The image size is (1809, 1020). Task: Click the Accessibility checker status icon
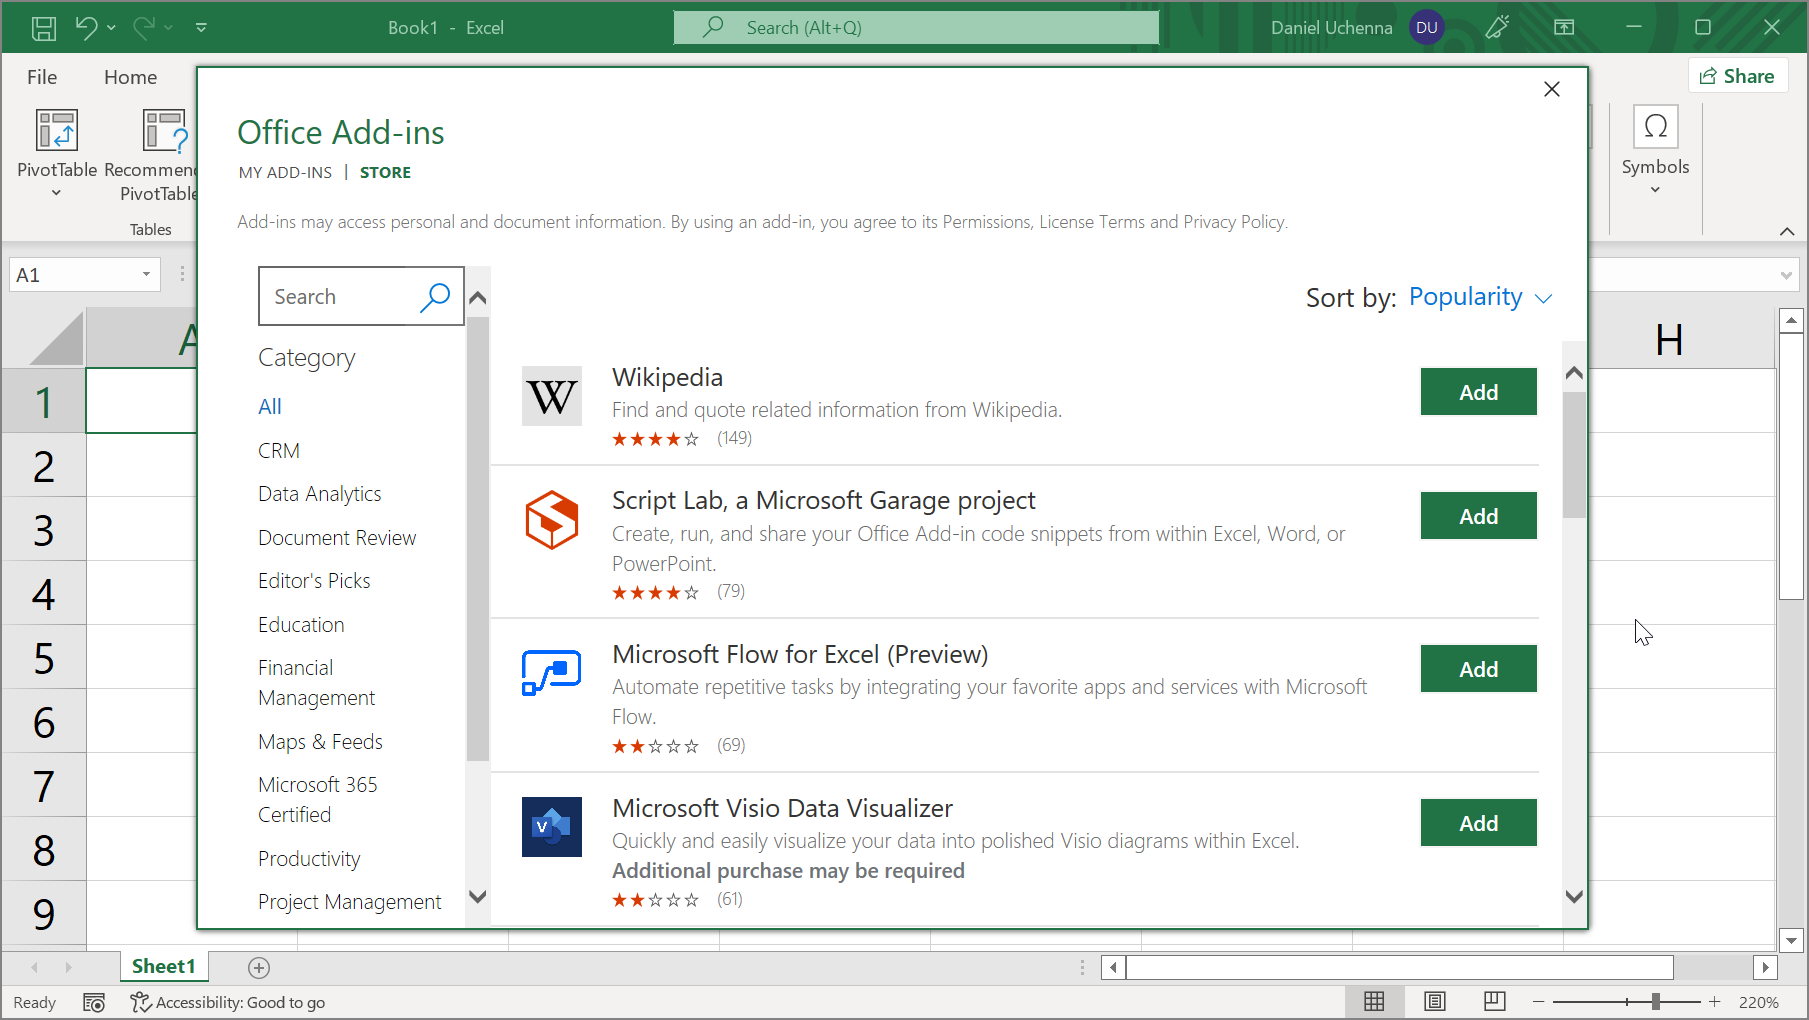140,1002
